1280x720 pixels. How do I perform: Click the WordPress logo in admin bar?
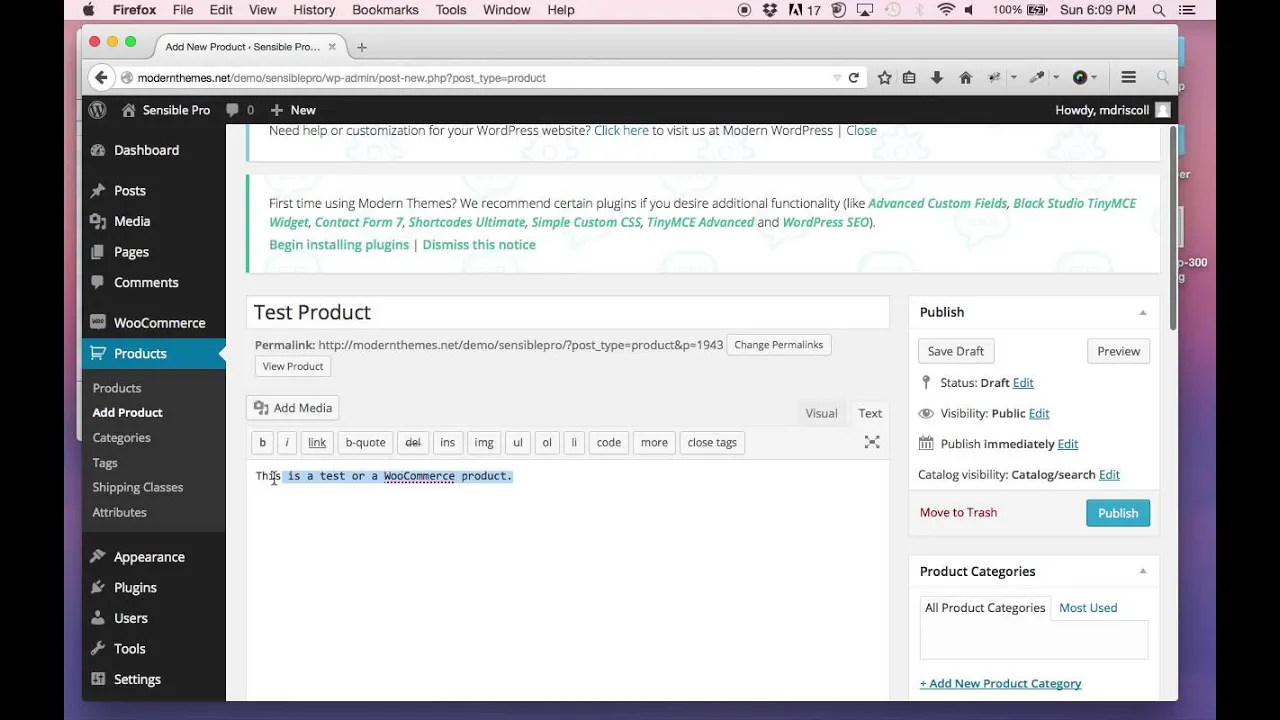click(97, 110)
